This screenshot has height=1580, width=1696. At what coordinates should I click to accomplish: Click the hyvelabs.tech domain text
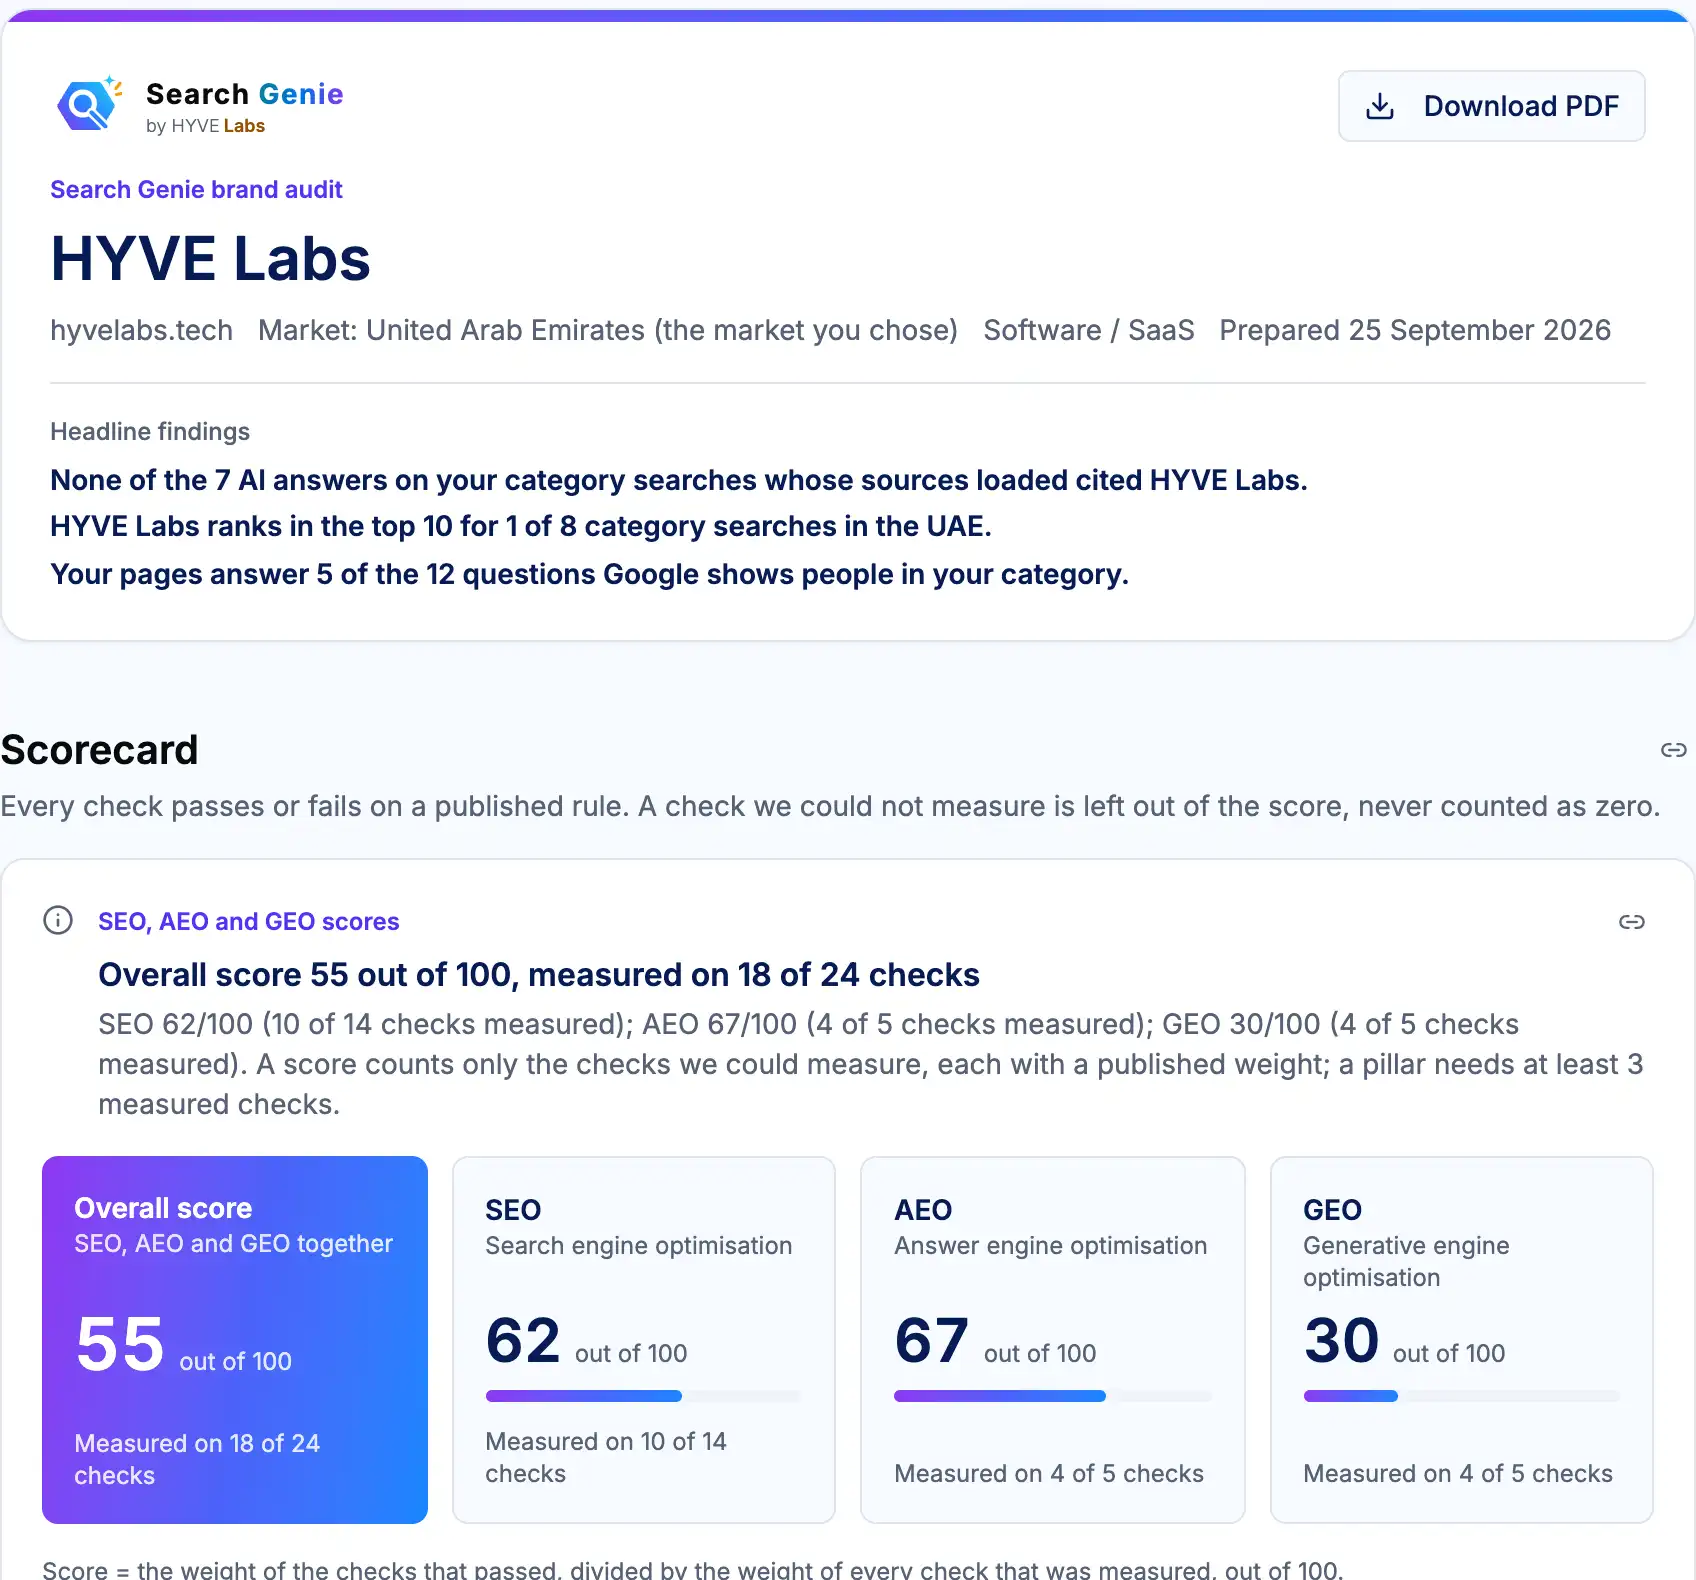click(x=141, y=331)
